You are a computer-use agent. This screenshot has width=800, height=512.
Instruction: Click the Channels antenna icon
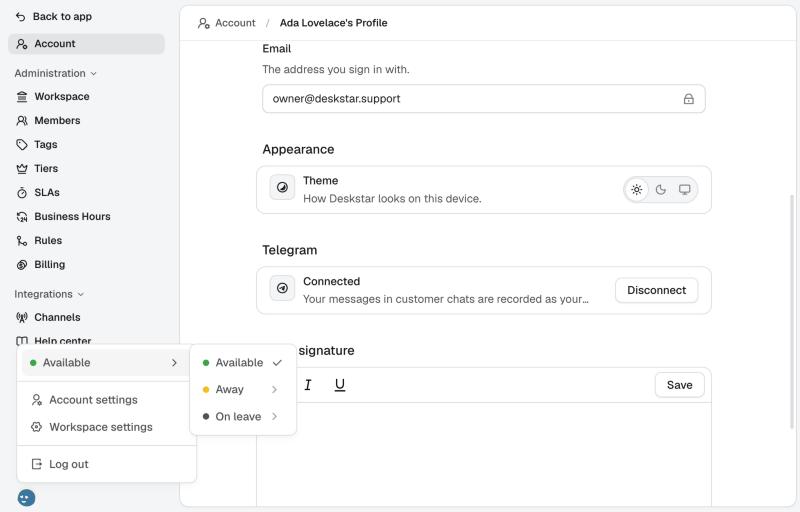point(22,317)
